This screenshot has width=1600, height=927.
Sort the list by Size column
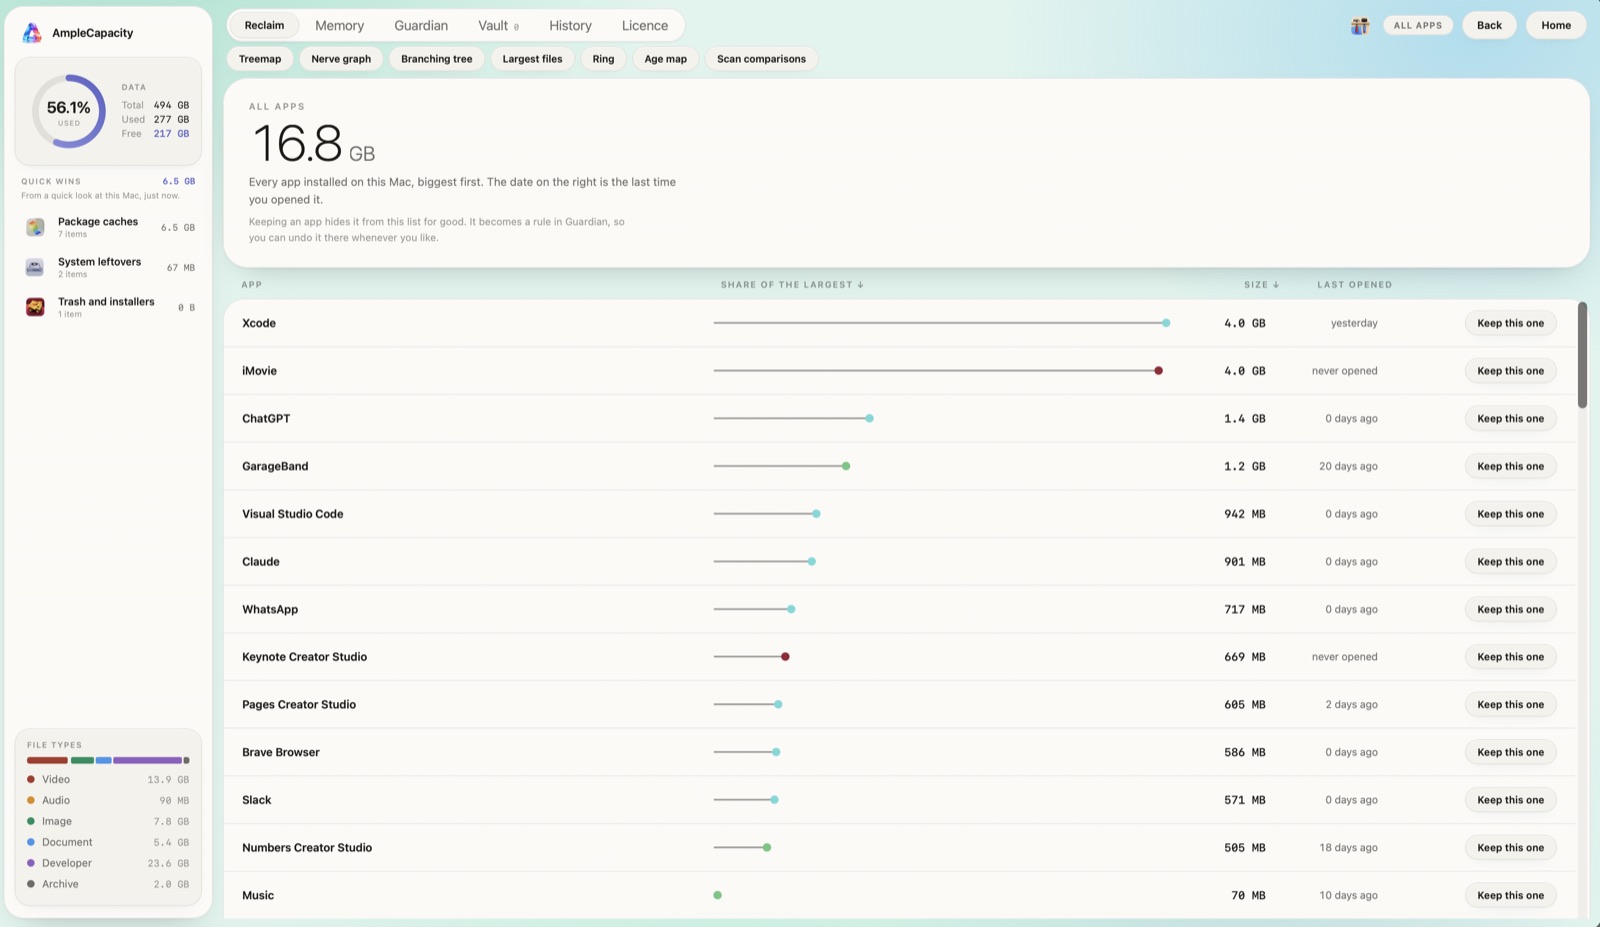coord(1261,285)
